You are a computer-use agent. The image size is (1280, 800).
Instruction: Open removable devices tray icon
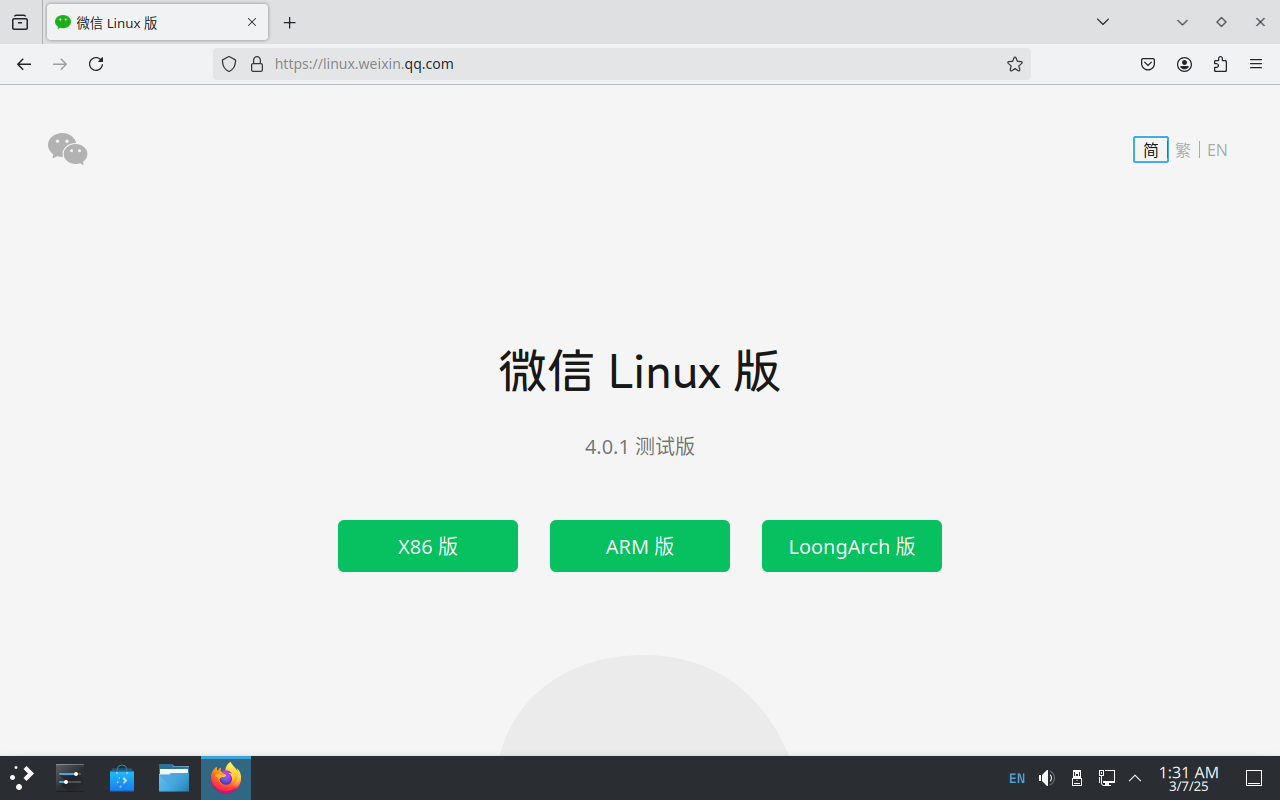1077,778
